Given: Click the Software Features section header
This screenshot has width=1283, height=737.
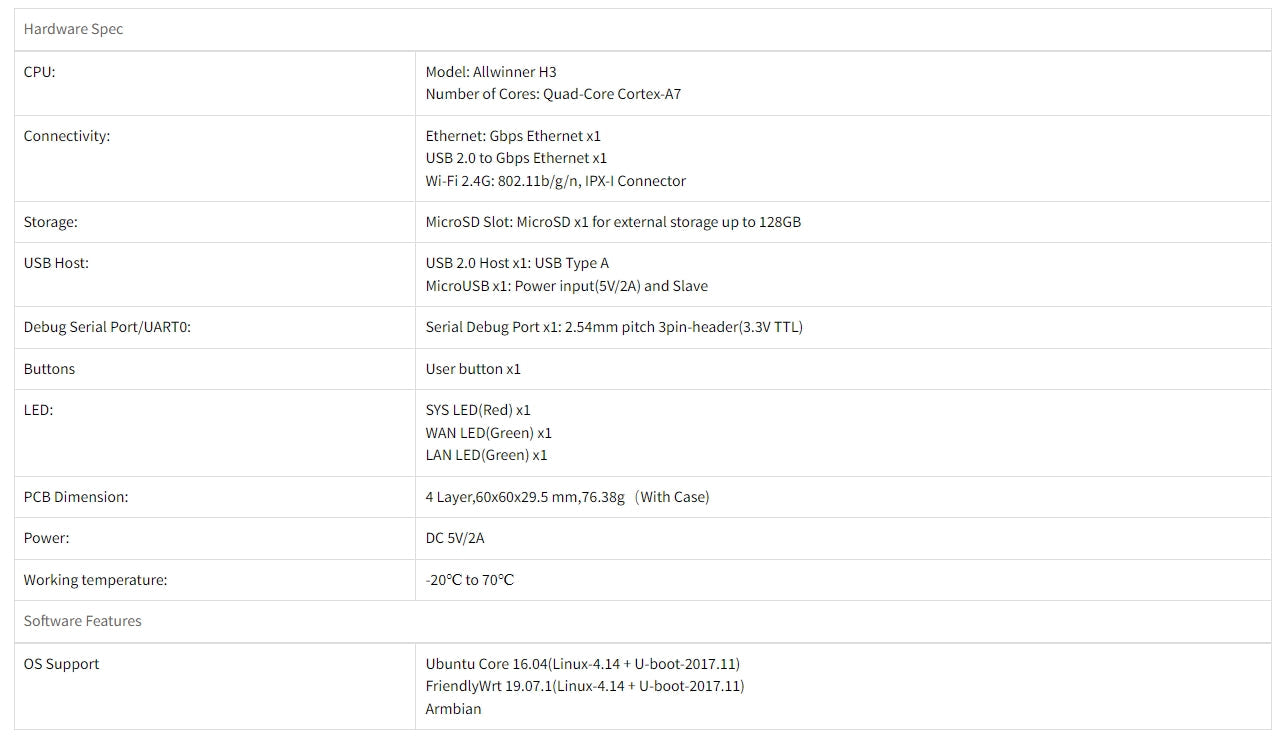Looking at the screenshot, I should point(83,621).
